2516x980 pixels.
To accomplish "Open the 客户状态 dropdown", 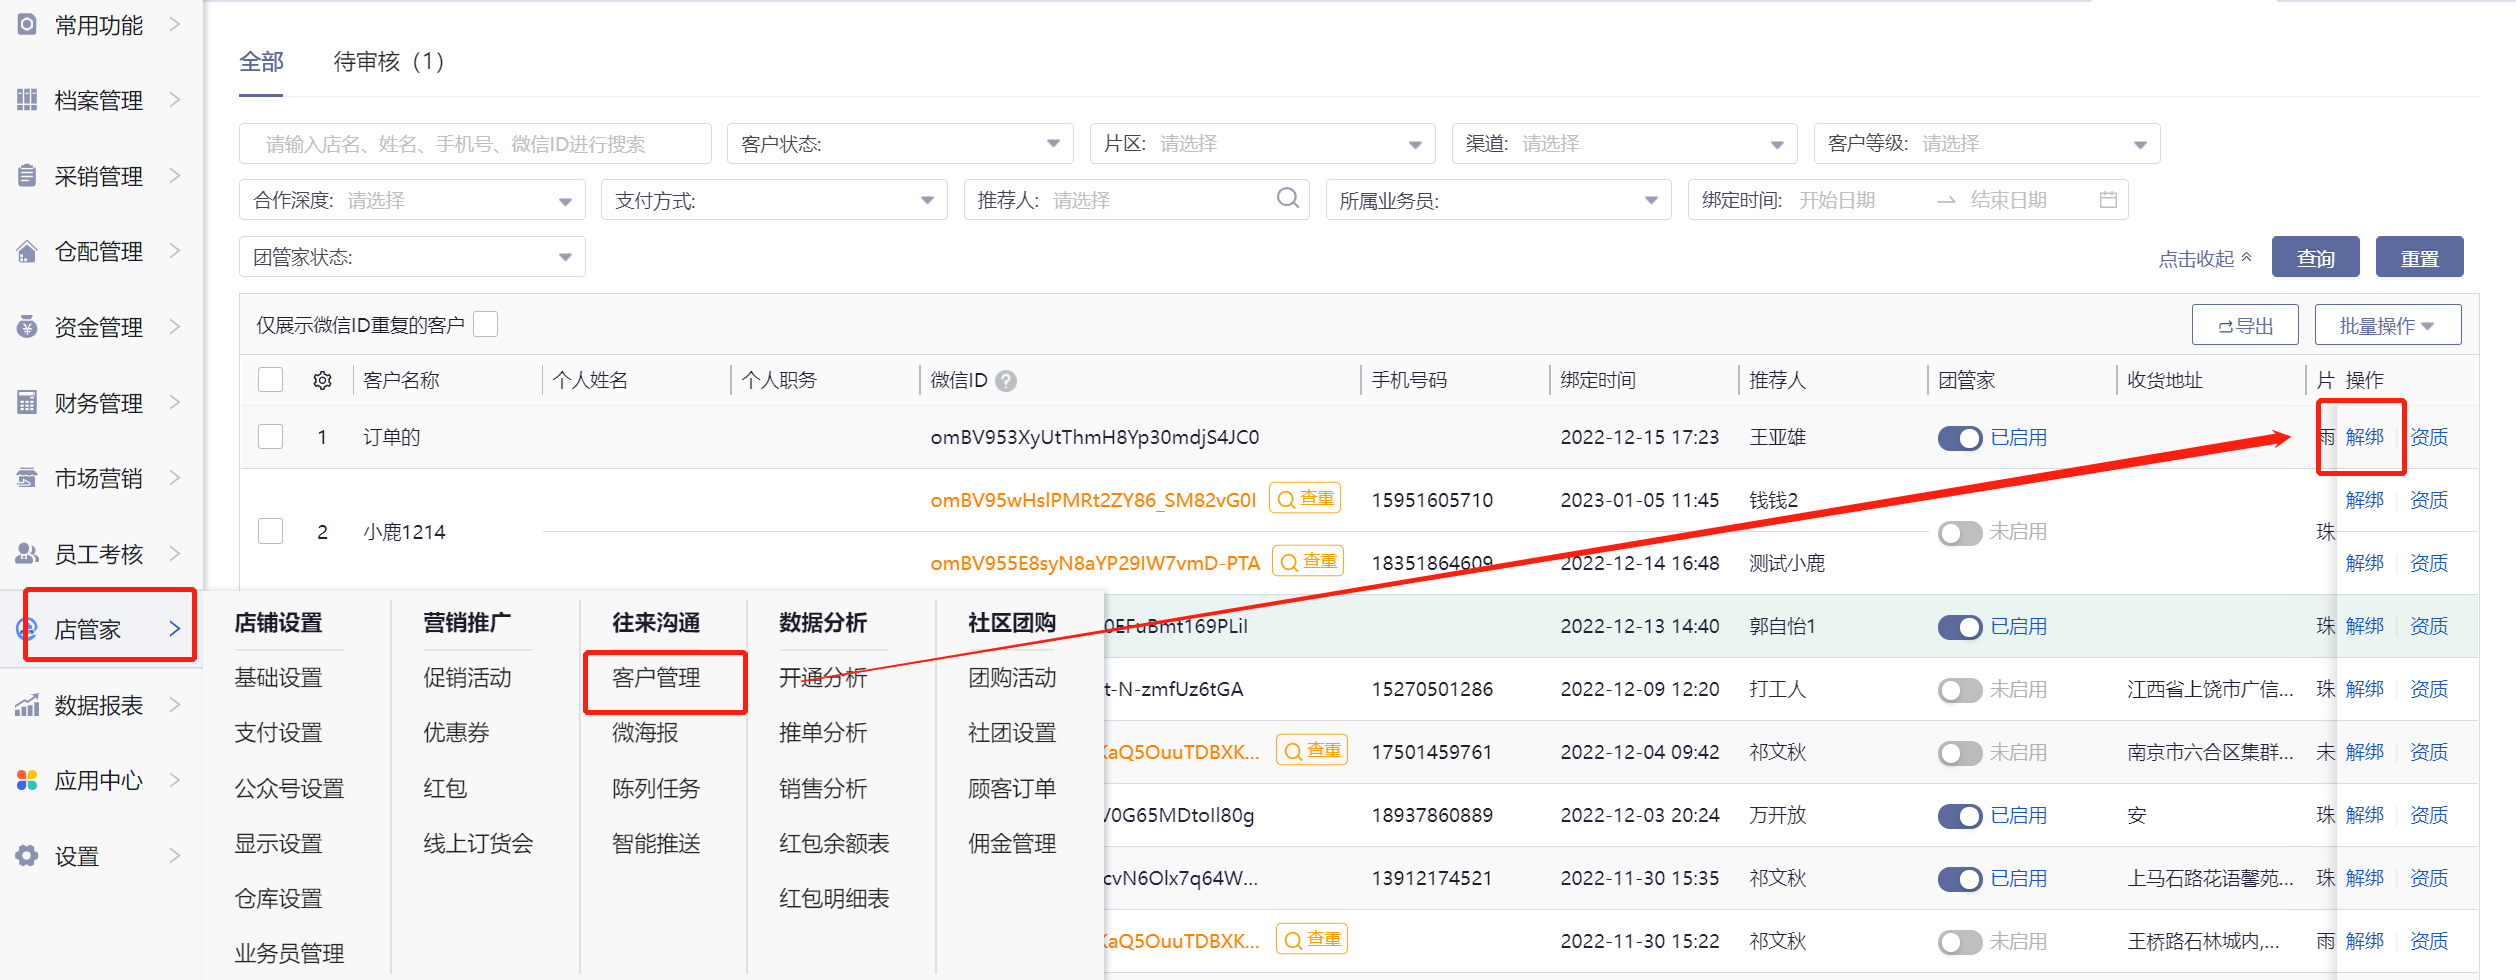I will [x=900, y=144].
